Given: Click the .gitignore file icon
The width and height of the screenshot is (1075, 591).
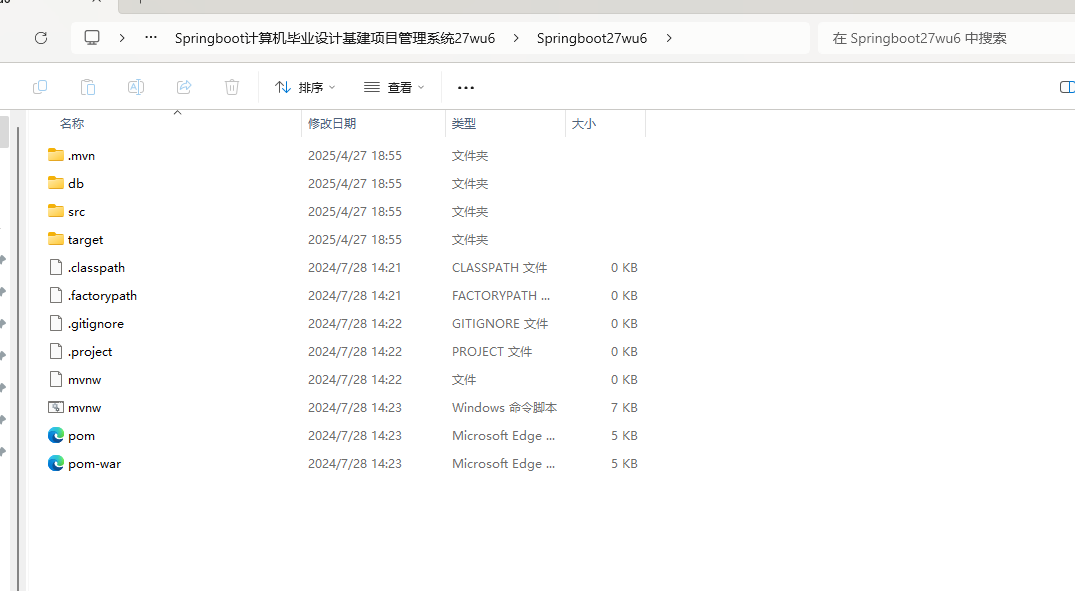Looking at the screenshot, I should tap(56, 323).
